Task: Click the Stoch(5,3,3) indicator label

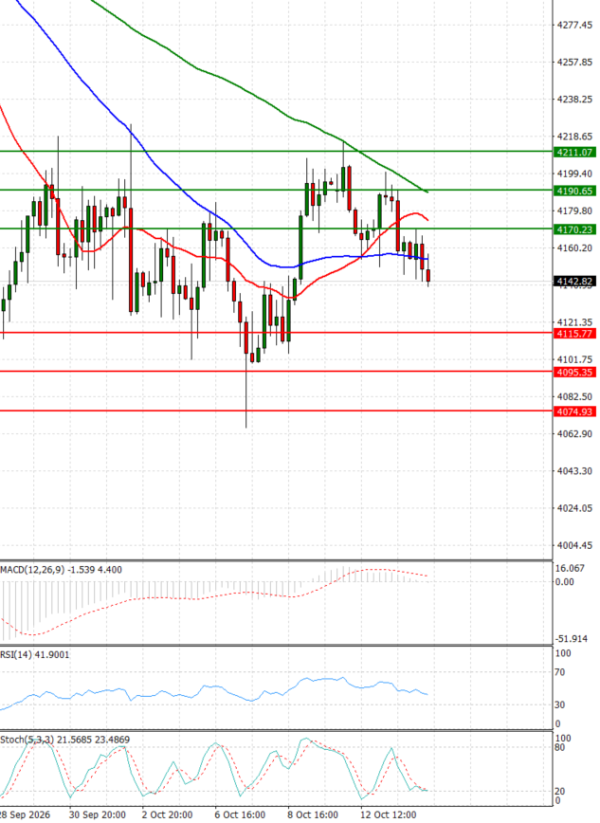Action: click(x=65, y=740)
